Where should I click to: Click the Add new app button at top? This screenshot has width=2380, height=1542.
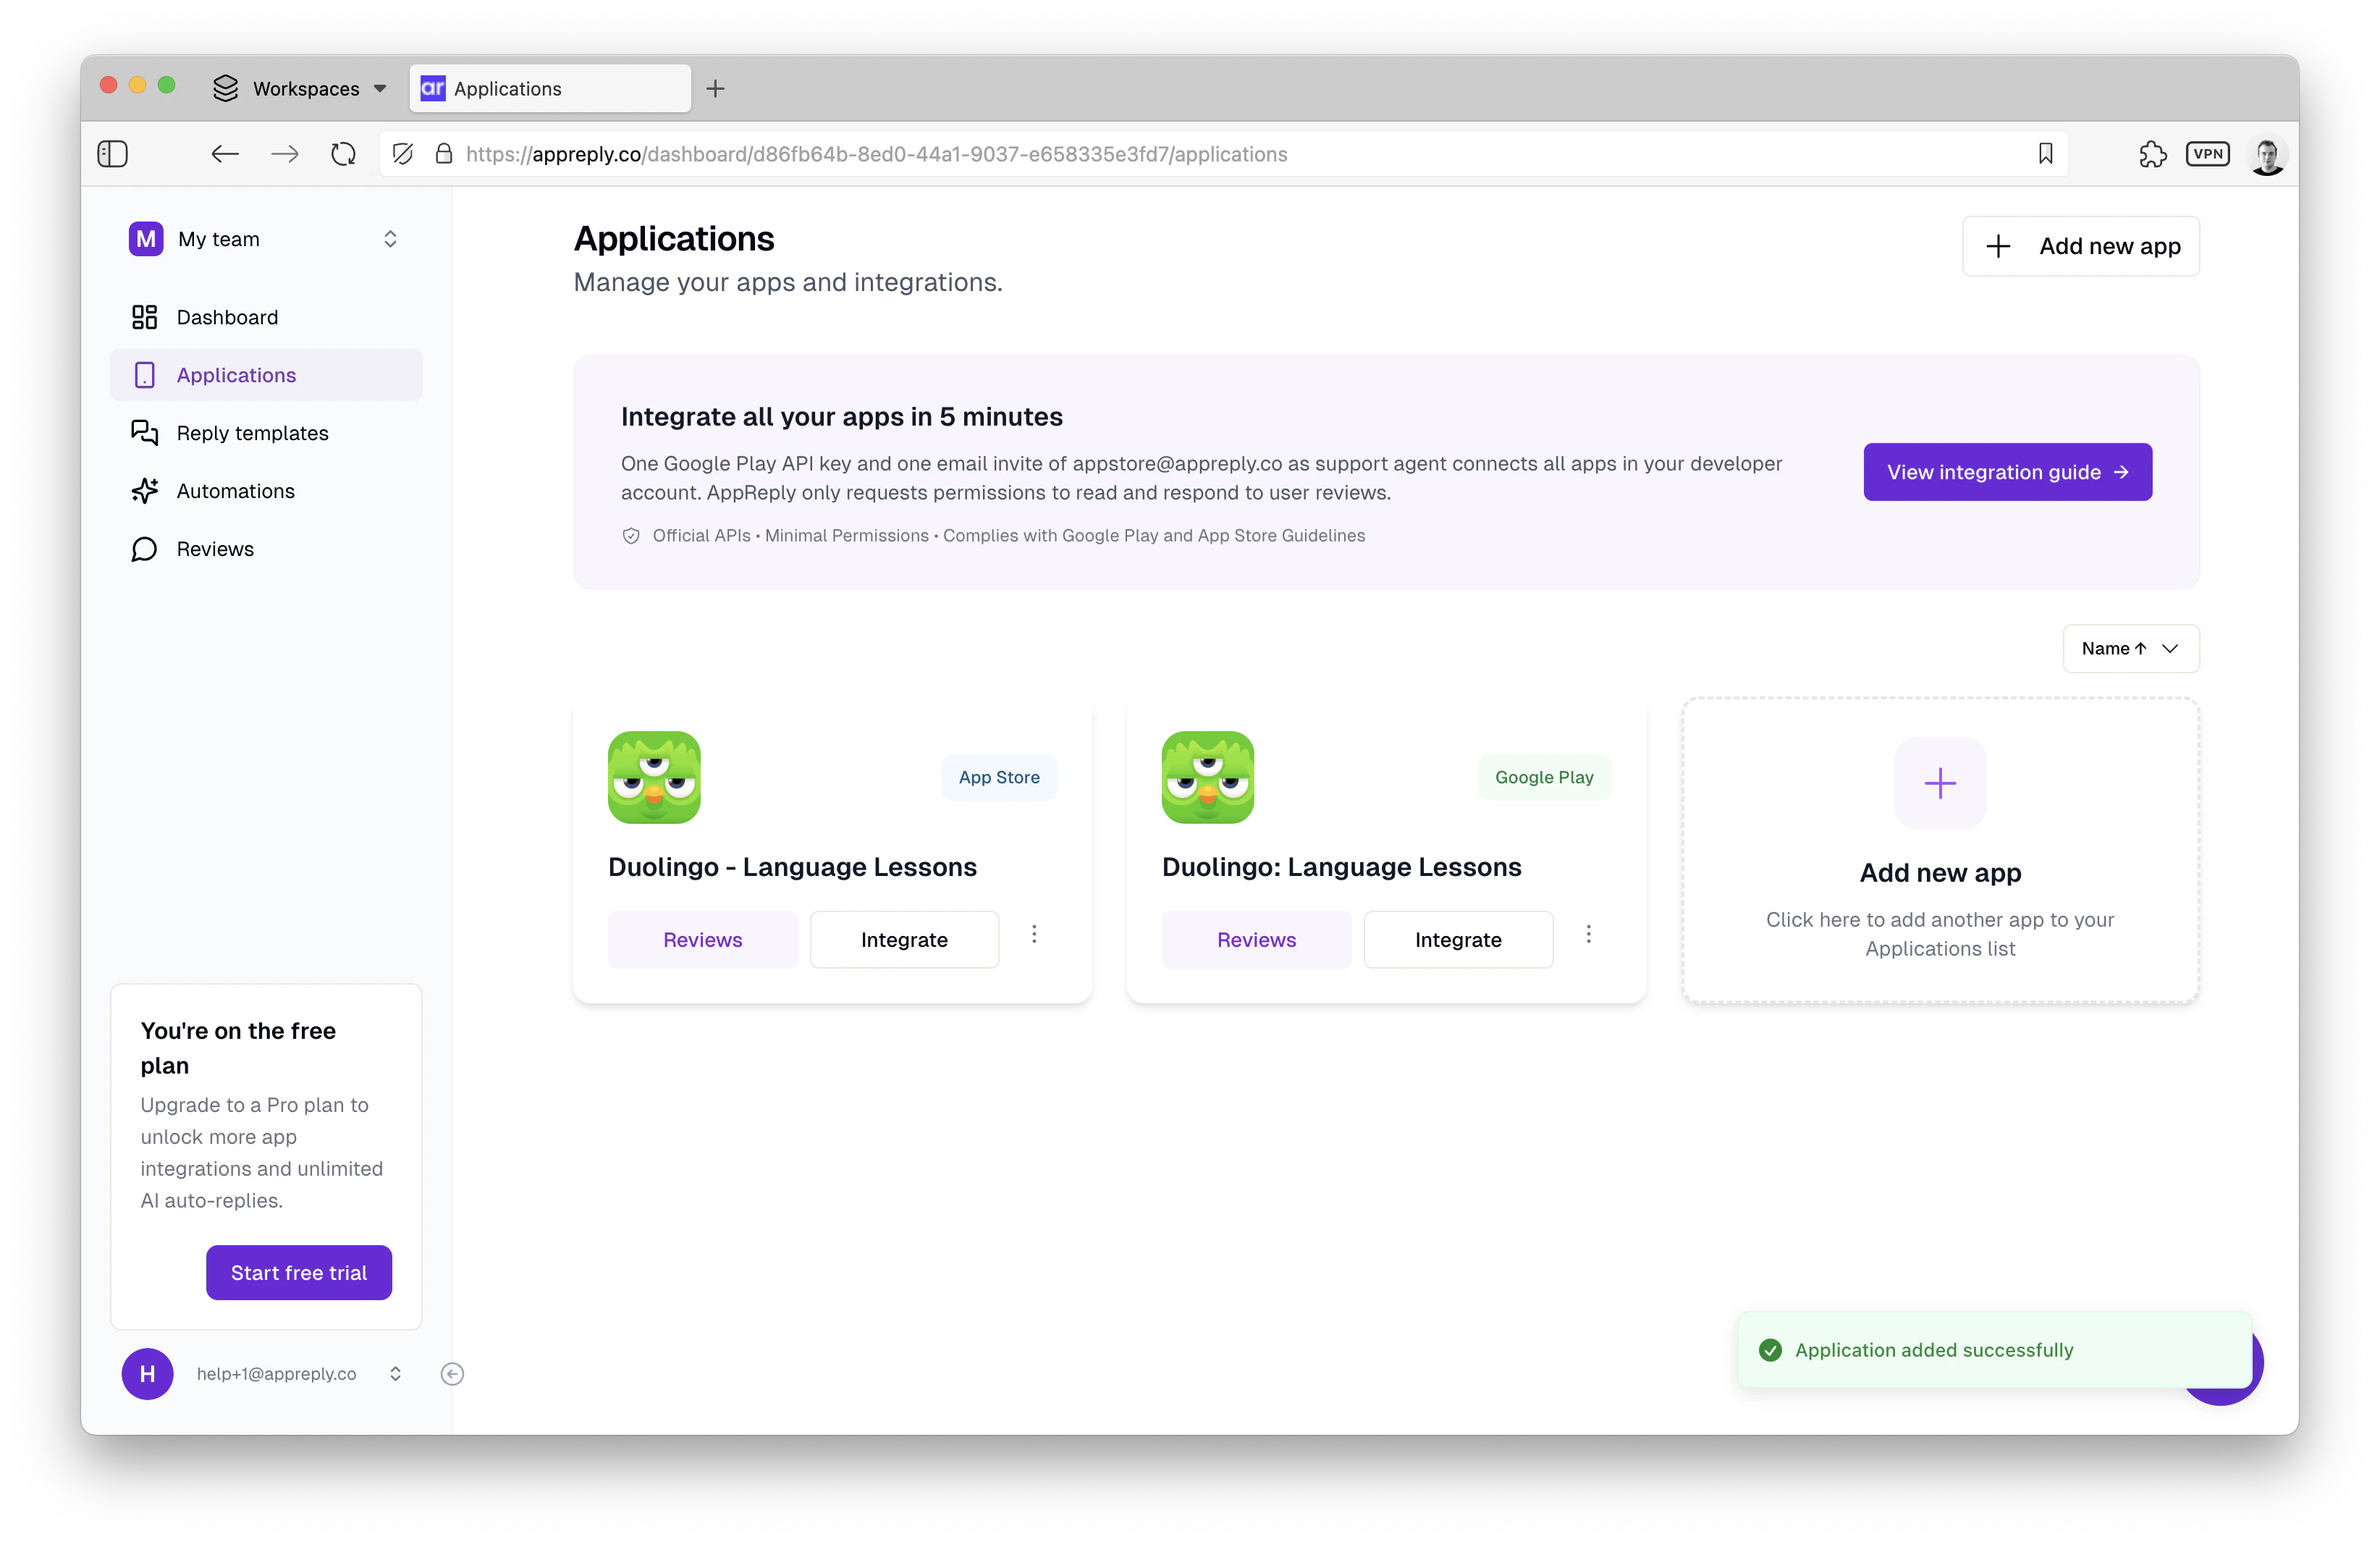click(x=2081, y=246)
